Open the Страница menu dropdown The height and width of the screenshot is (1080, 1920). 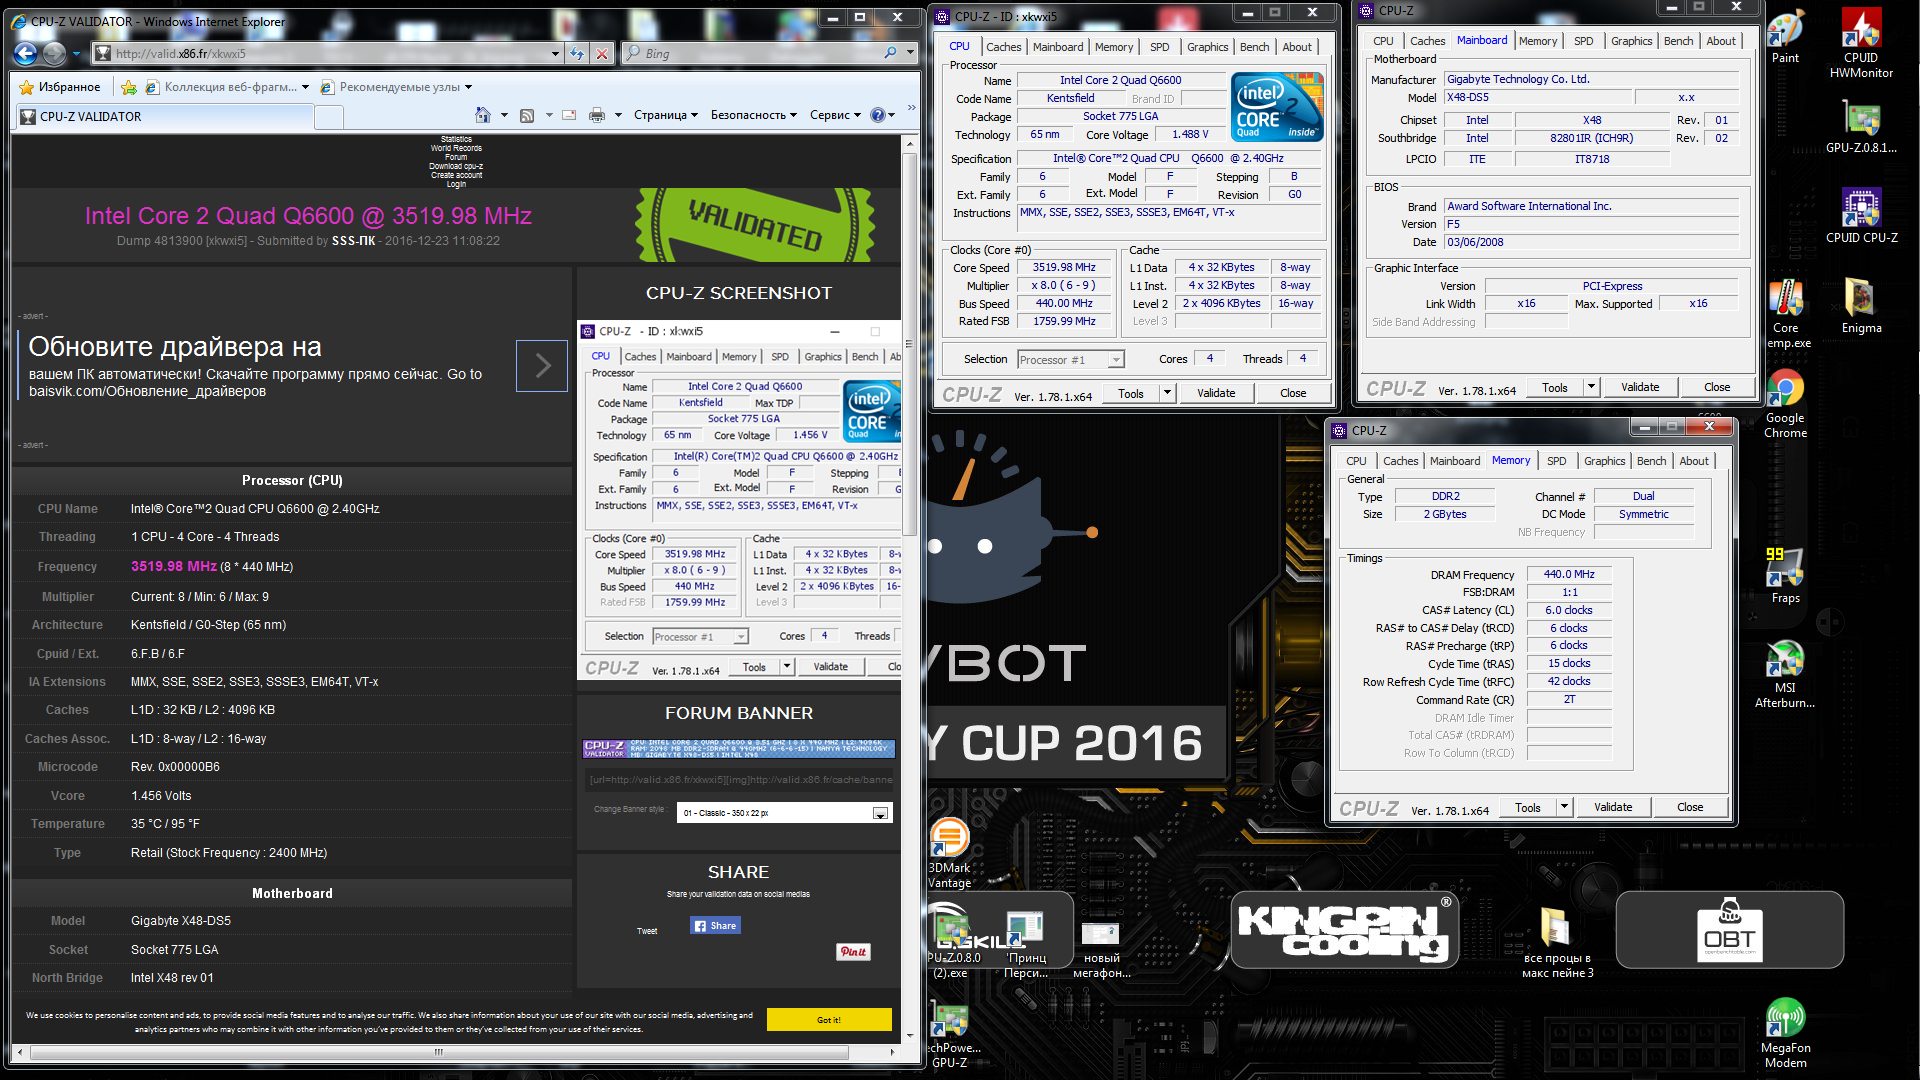[665, 115]
